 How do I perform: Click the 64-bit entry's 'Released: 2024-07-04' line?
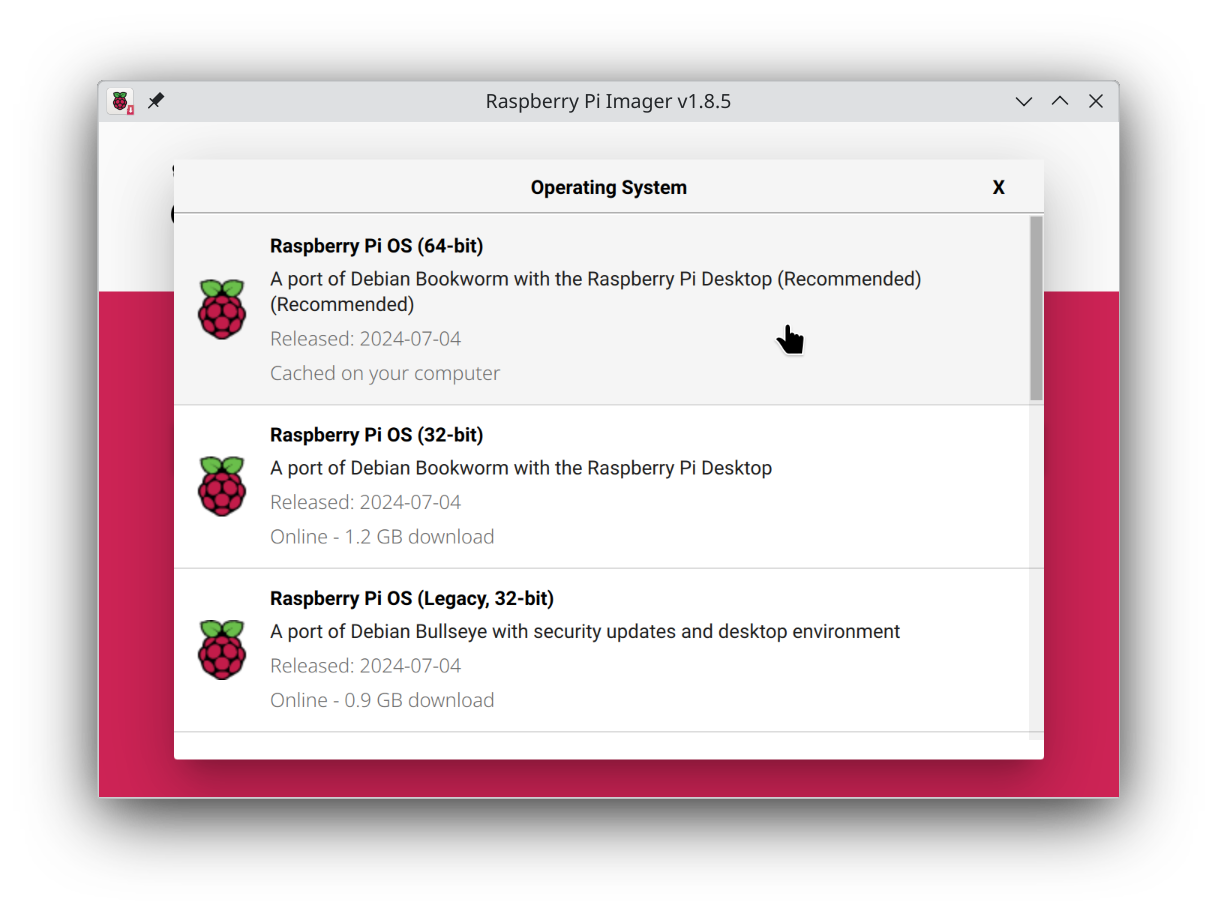coord(365,339)
